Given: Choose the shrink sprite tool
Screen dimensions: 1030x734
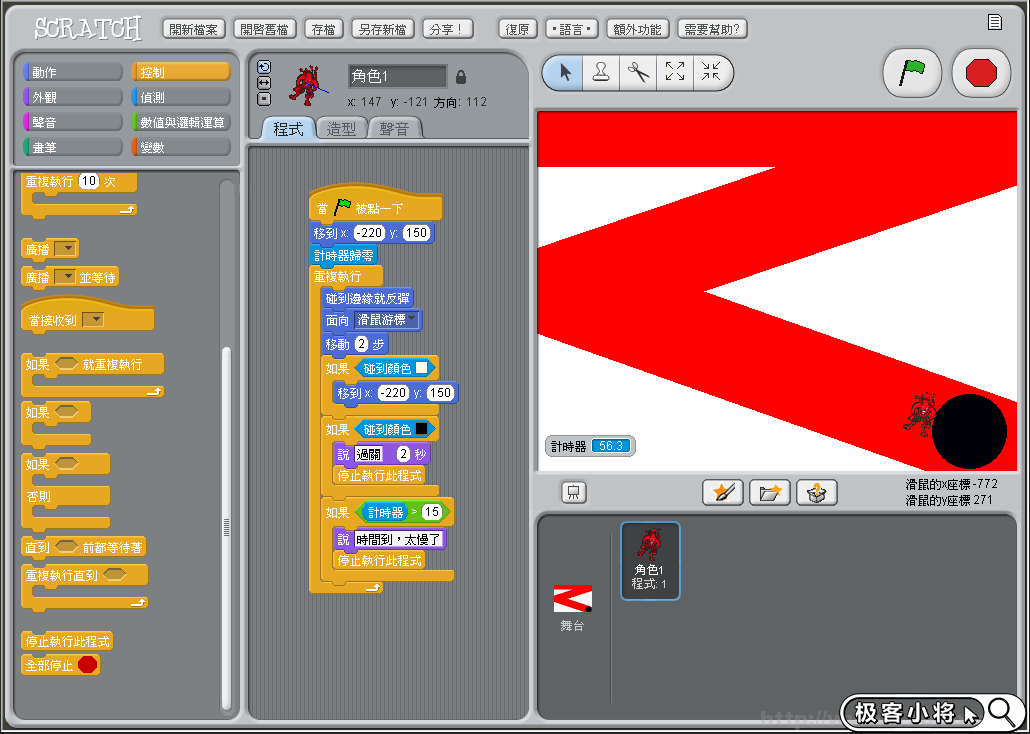Looking at the screenshot, I should pos(711,73).
